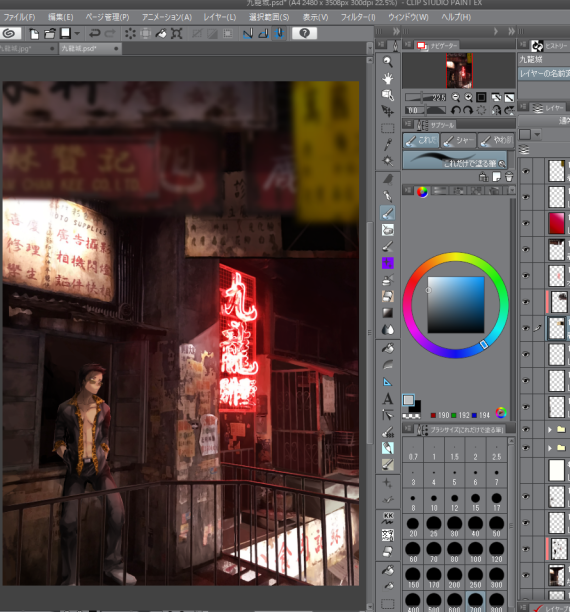Open the save options dropdown arrow
The height and width of the screenshot is (612, 570).
(x=77, y=34)
